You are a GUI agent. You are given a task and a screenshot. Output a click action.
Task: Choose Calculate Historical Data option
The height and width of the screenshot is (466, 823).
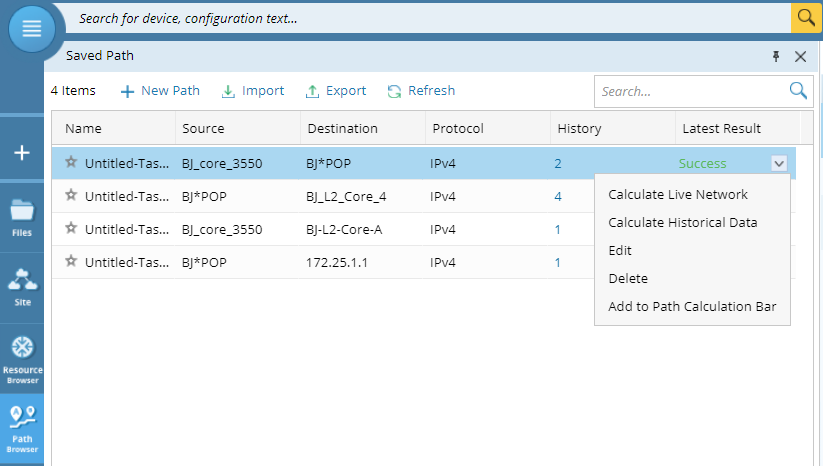click(682, 223)
